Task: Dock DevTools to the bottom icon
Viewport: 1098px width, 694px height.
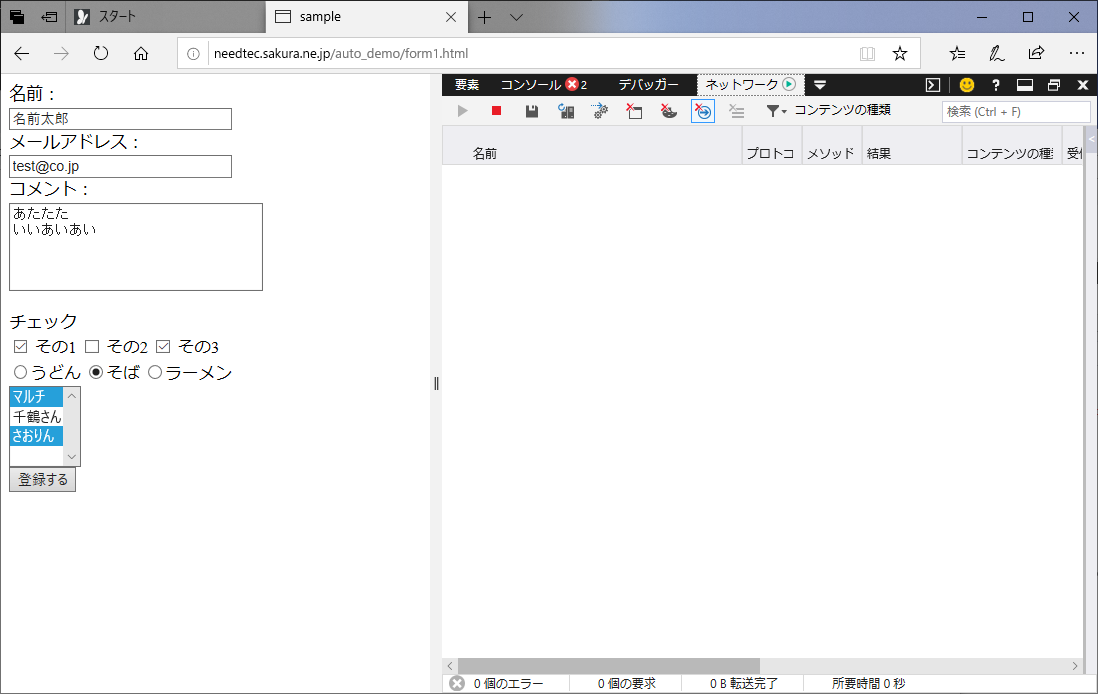Action: (x=1024, y=85)
